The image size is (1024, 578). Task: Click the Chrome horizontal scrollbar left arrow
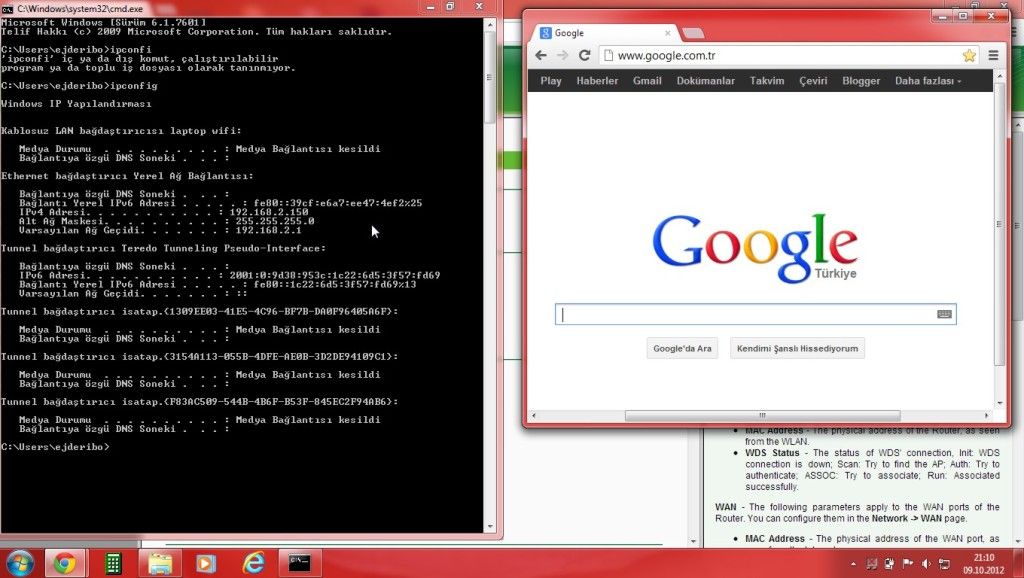(534, 415)
